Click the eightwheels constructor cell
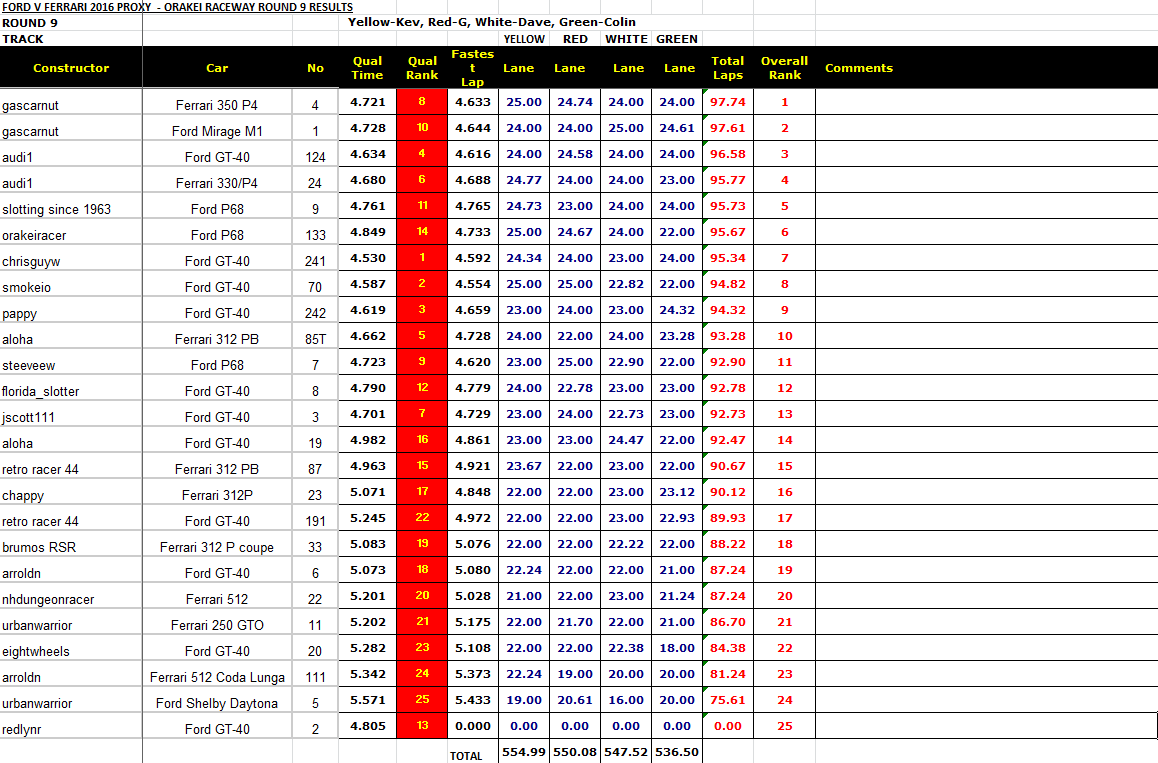Image resolution: width=1158 pixels, height=763 pixels. (x=71, y=651)
